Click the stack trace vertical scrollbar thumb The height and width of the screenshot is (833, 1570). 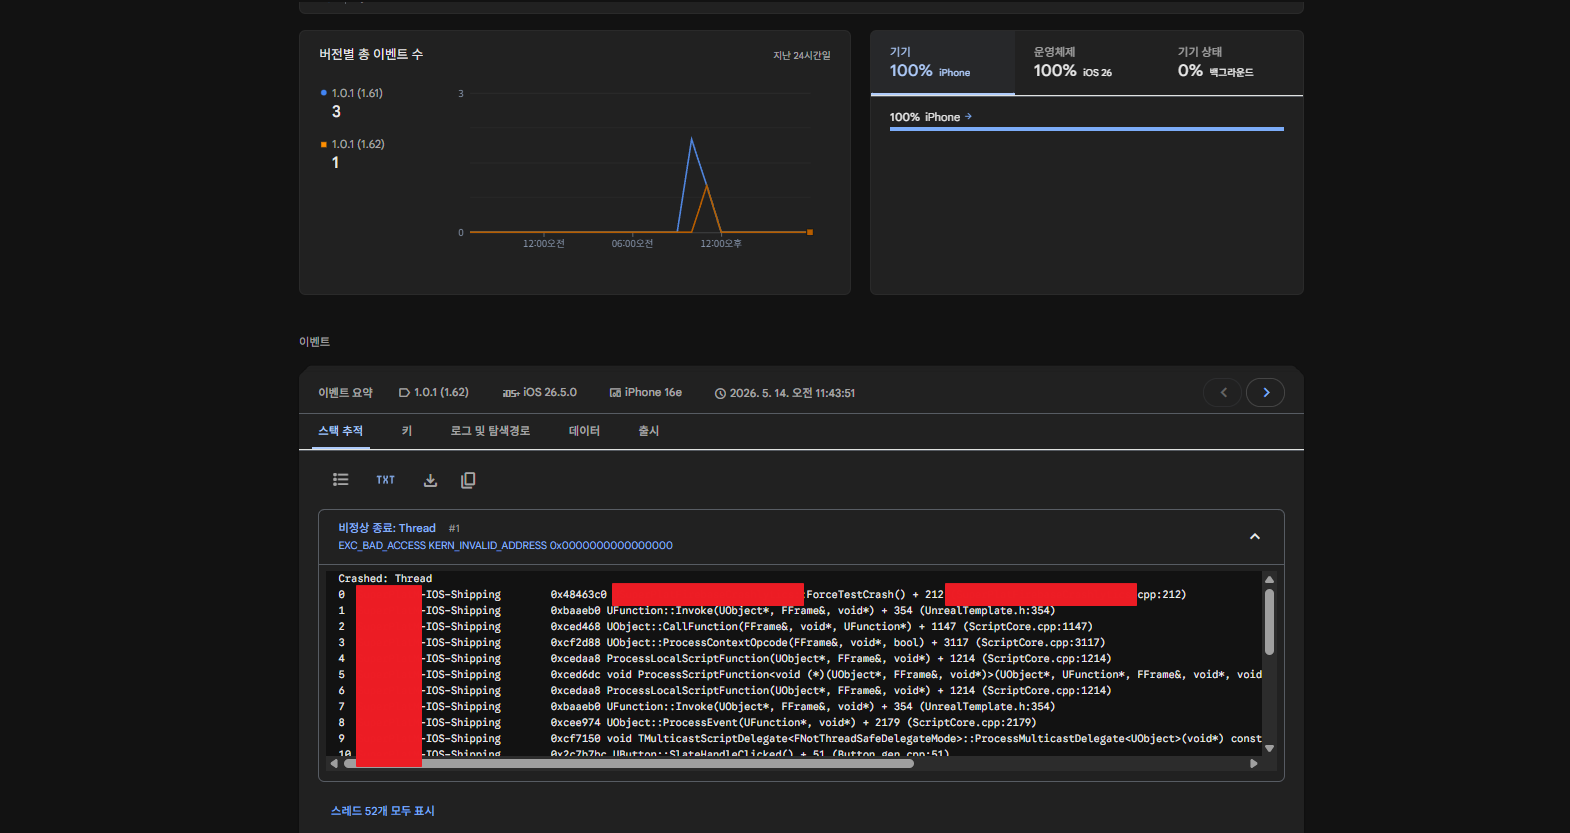tap(1269, 621)
